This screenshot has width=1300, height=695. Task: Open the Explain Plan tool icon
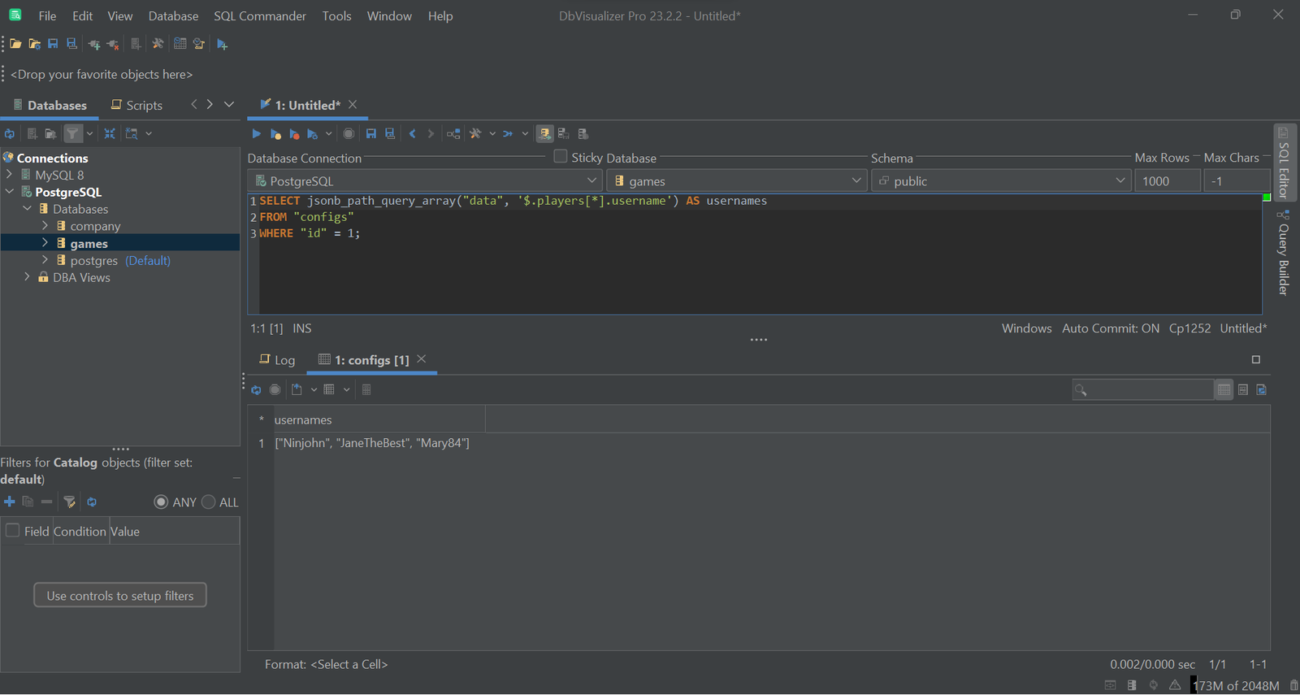[x=451, y=133]
